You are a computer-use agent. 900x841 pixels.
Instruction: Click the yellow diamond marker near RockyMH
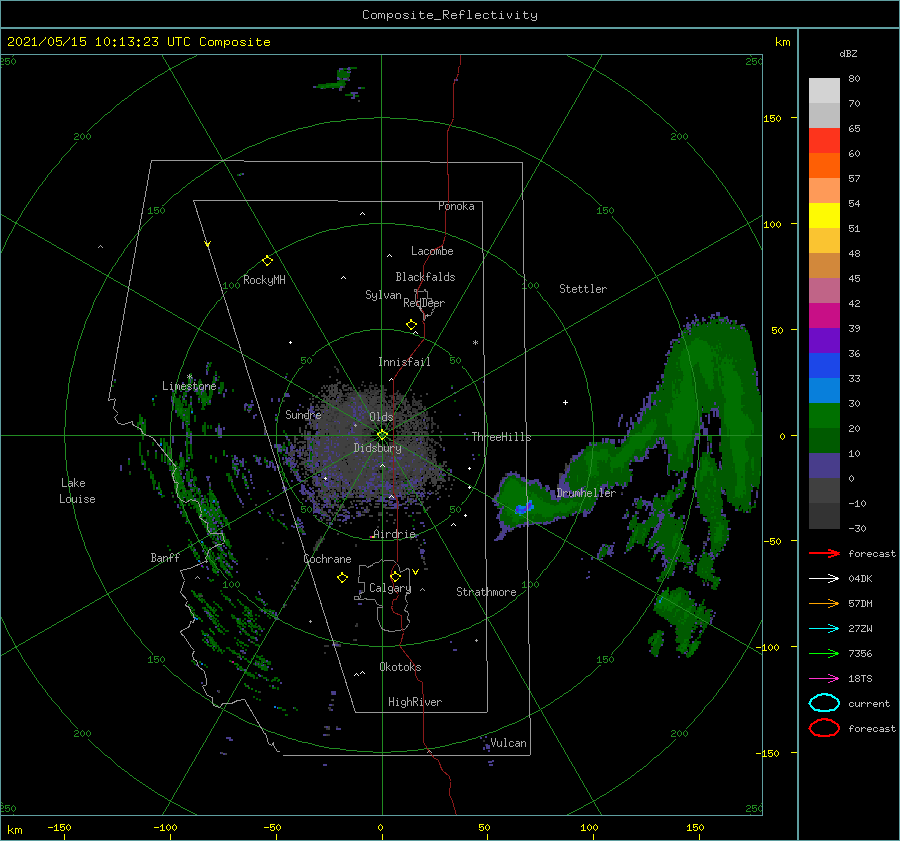(267, 261)
